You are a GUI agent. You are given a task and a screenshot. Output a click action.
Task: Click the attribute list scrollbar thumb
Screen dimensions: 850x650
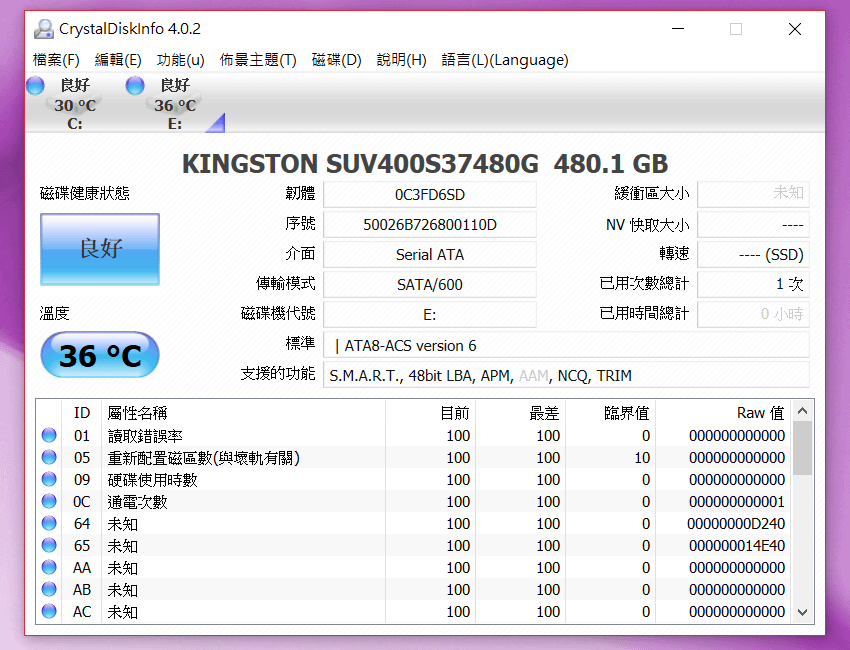(x=803, y=448)
